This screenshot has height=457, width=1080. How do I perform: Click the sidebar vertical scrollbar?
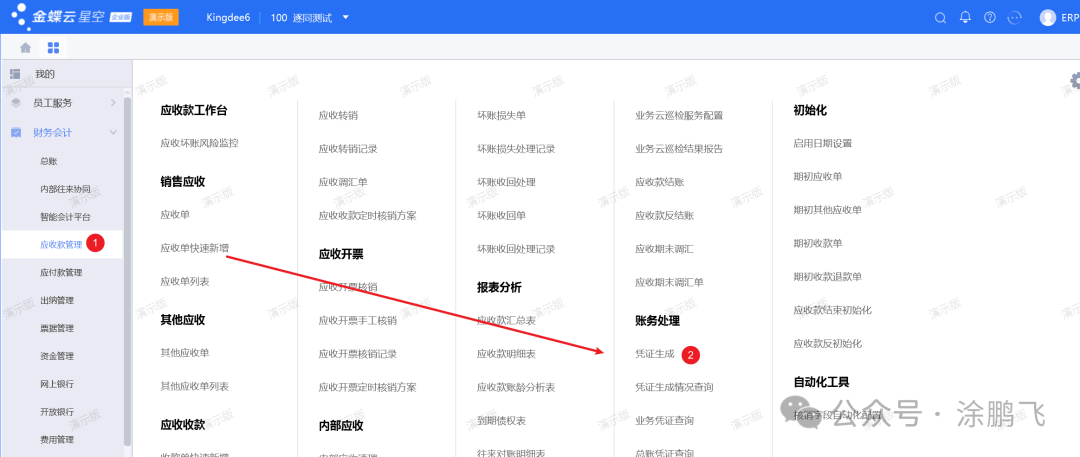tap(127, 270)
